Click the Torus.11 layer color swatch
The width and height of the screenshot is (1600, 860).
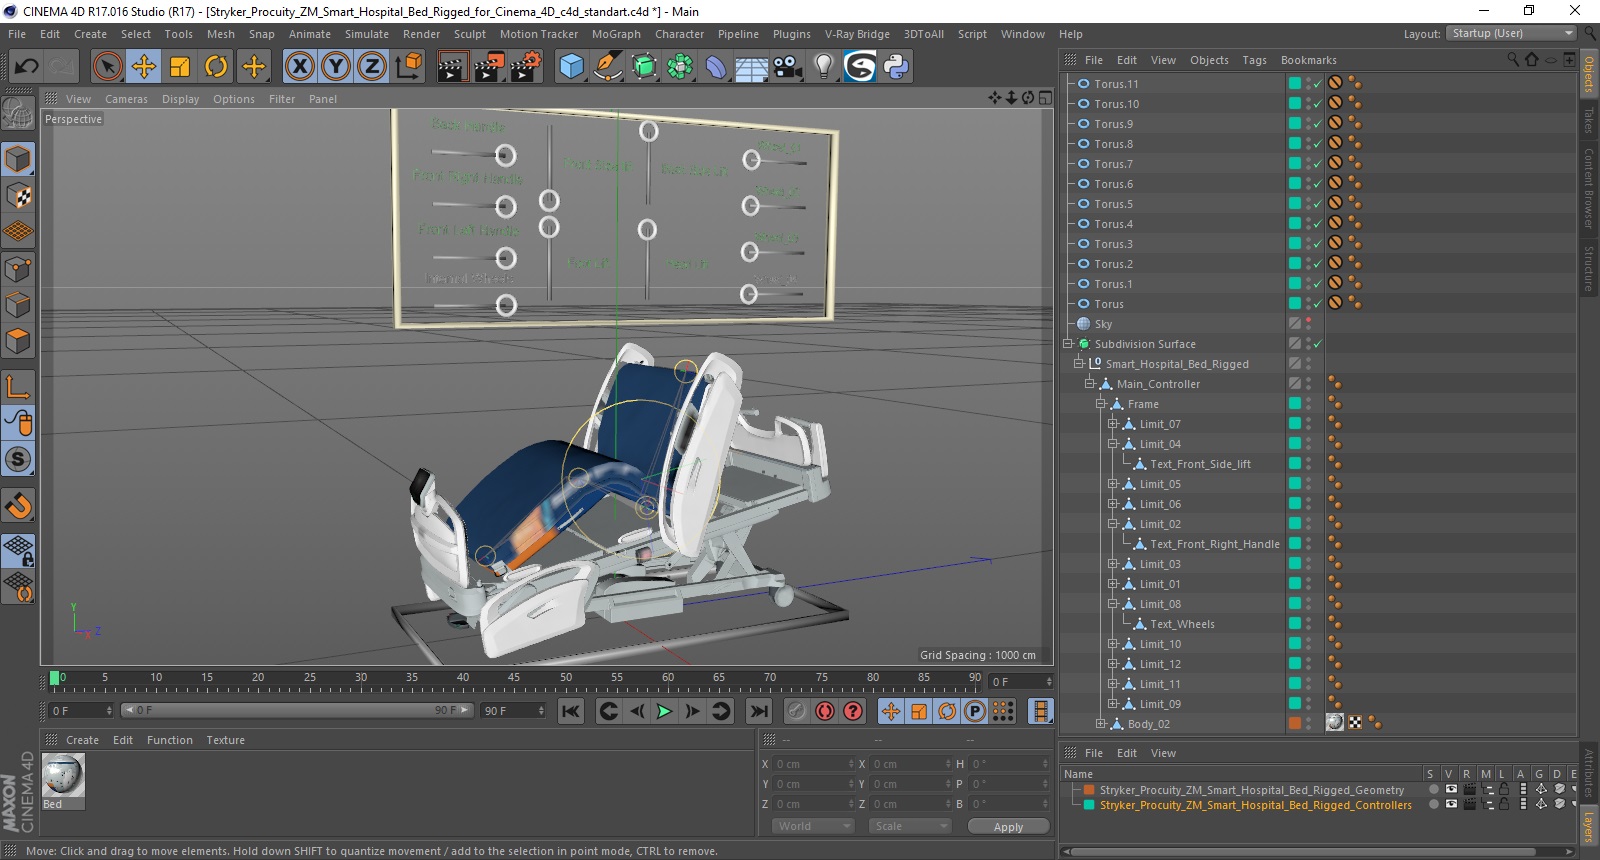[1294, 83]
